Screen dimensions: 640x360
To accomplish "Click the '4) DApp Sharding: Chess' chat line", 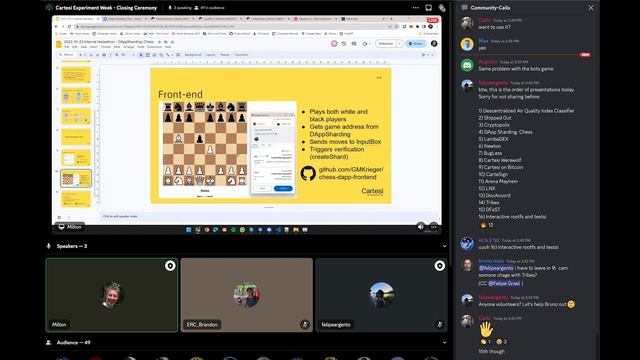I will [505, 132].
